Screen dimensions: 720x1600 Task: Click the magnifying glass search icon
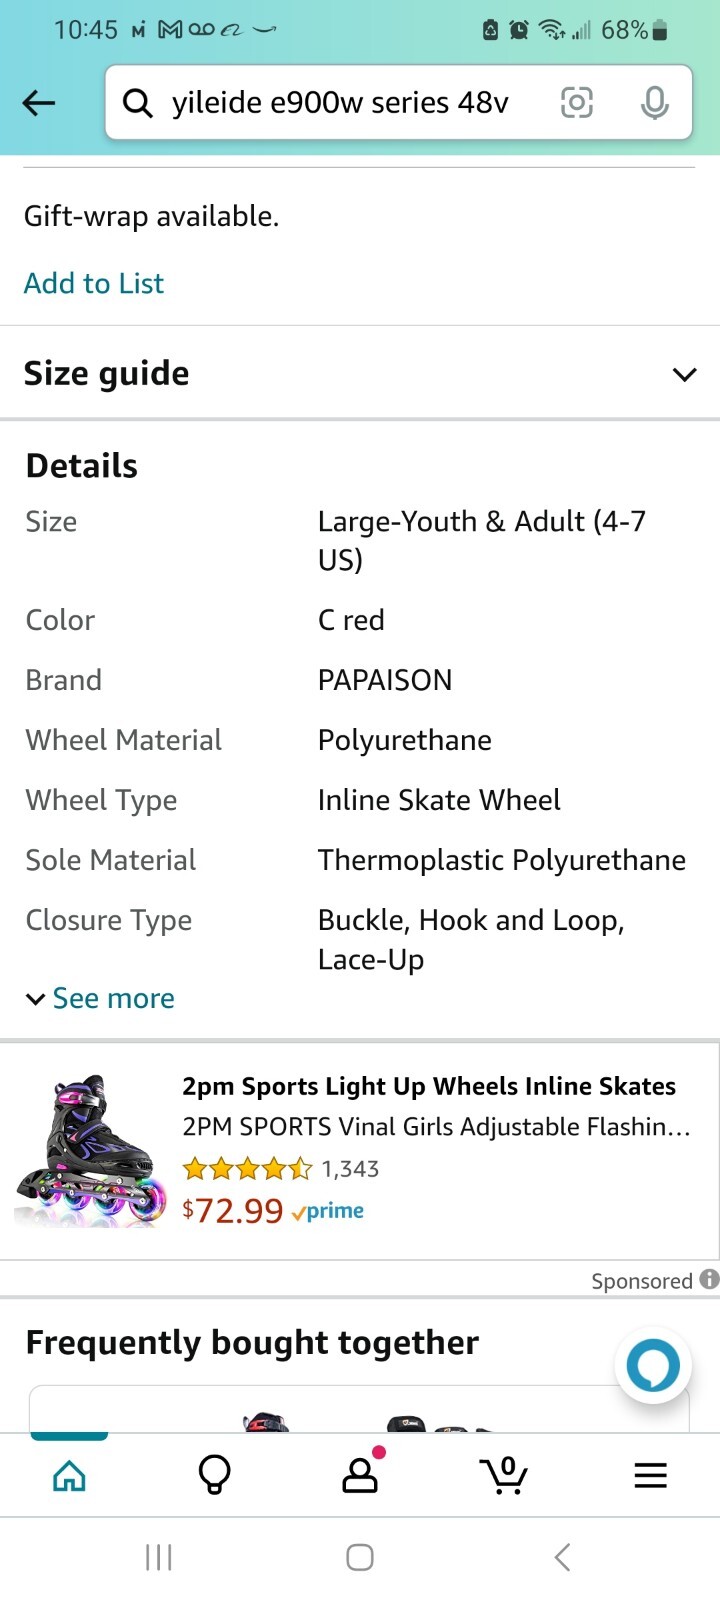137,102
